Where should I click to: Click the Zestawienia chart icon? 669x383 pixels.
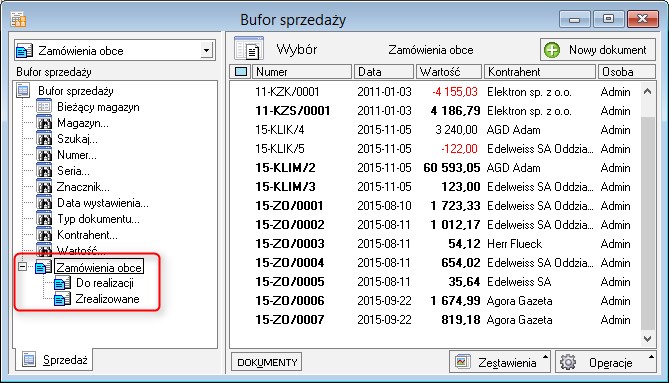tap(463, 362)
